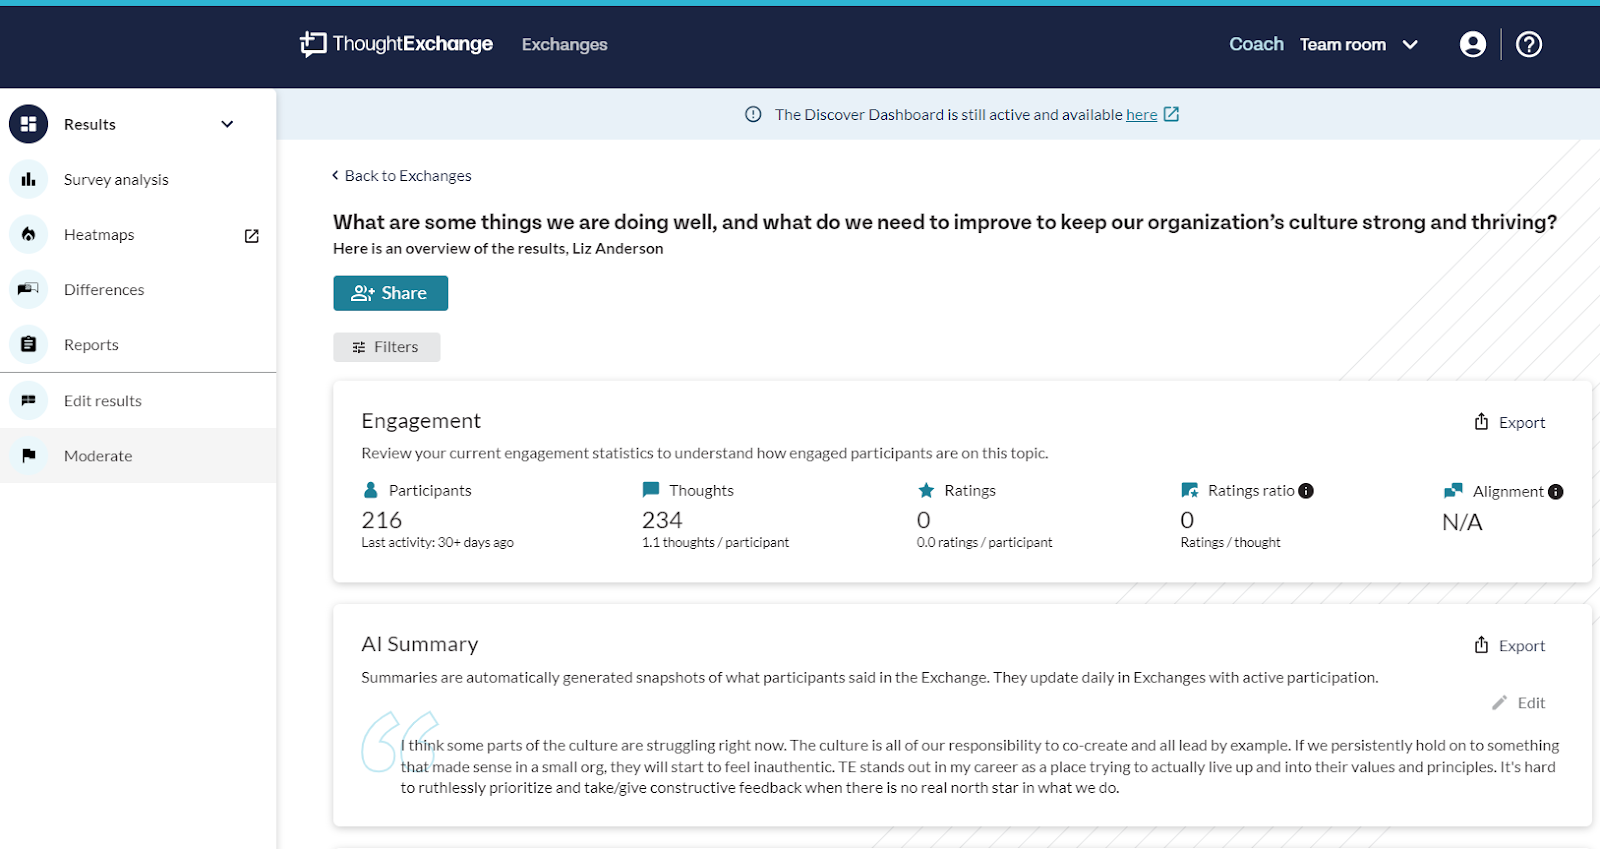Export the AI Summary section
Viewport: 1600px width, 849px height.
pyautogui.click(x=1510, y=645)
